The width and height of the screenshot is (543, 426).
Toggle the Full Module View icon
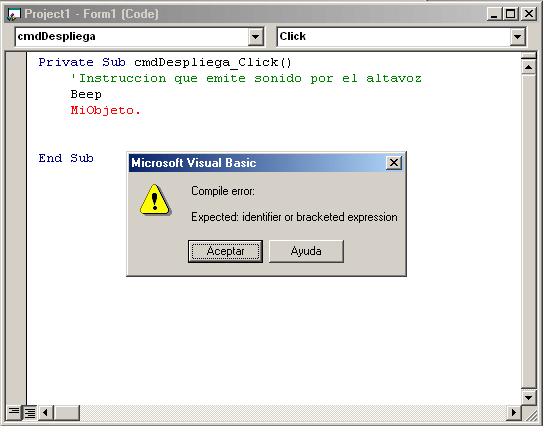pos(30,412)
